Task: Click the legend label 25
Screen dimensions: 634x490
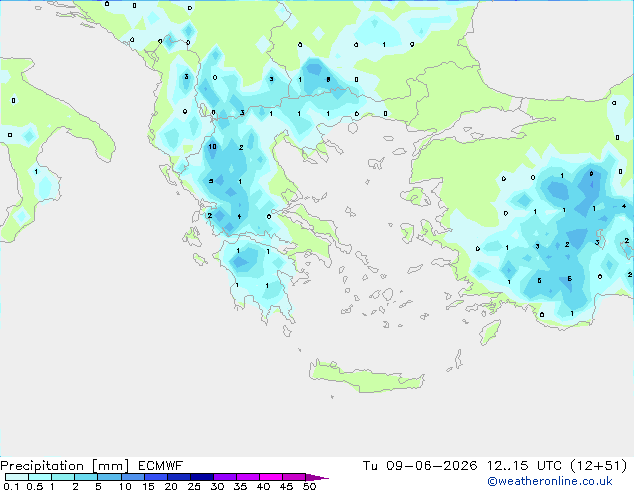Action: click(x=194, y=486)
